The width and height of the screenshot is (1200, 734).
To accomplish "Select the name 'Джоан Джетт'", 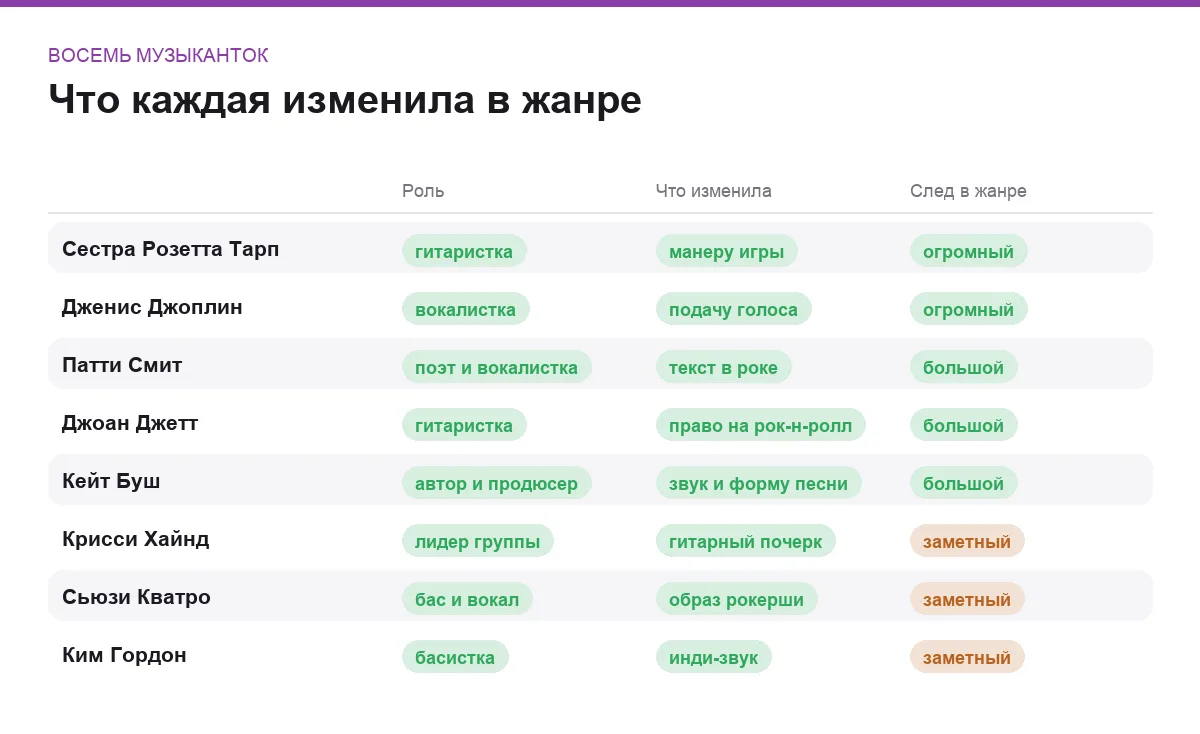I will [x=130, y=423].
